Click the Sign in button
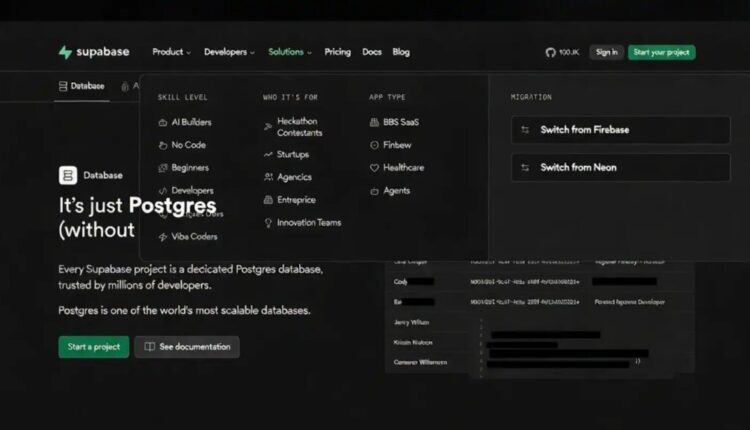750x430 pixels. (606, 52)
